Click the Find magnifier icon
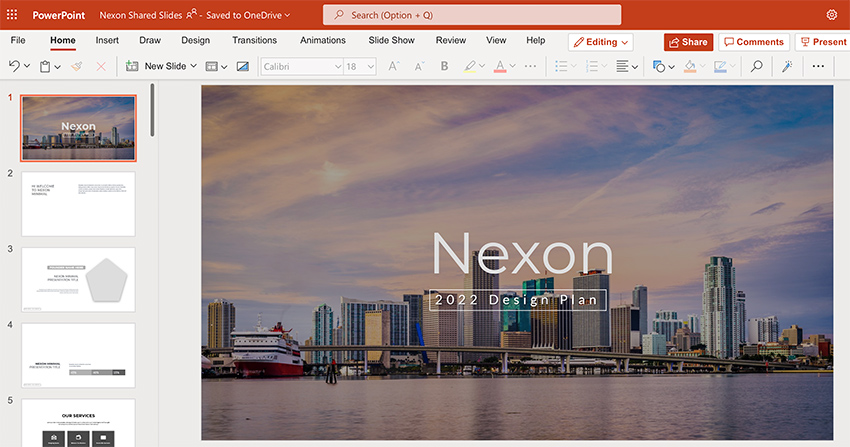Viewport: 850px width, 447px height. pos(756,66)
